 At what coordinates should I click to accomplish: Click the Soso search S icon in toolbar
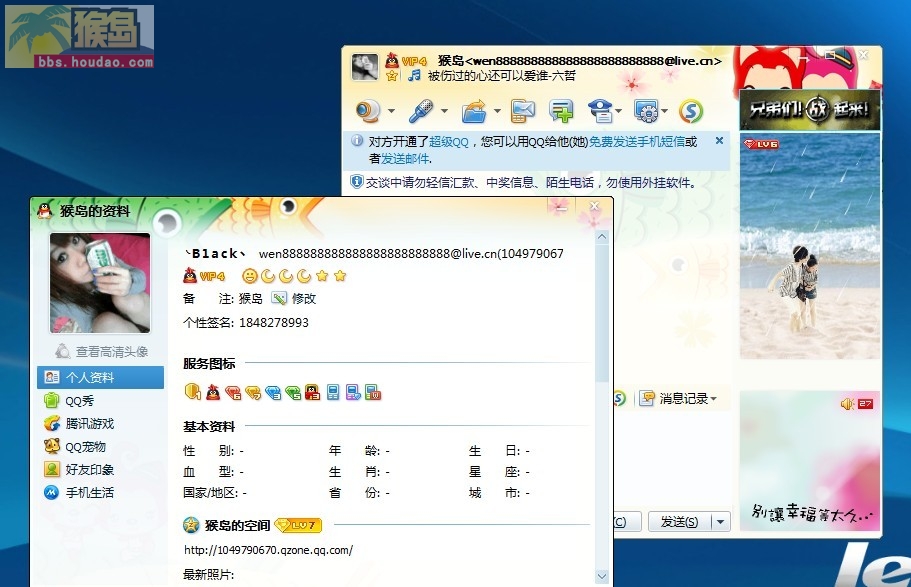coord(691,110)
